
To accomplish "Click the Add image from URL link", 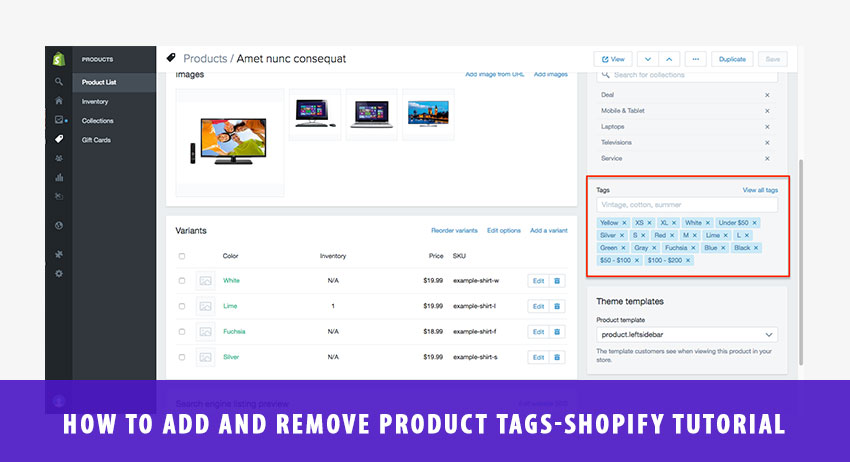I will tap(494, 74).
